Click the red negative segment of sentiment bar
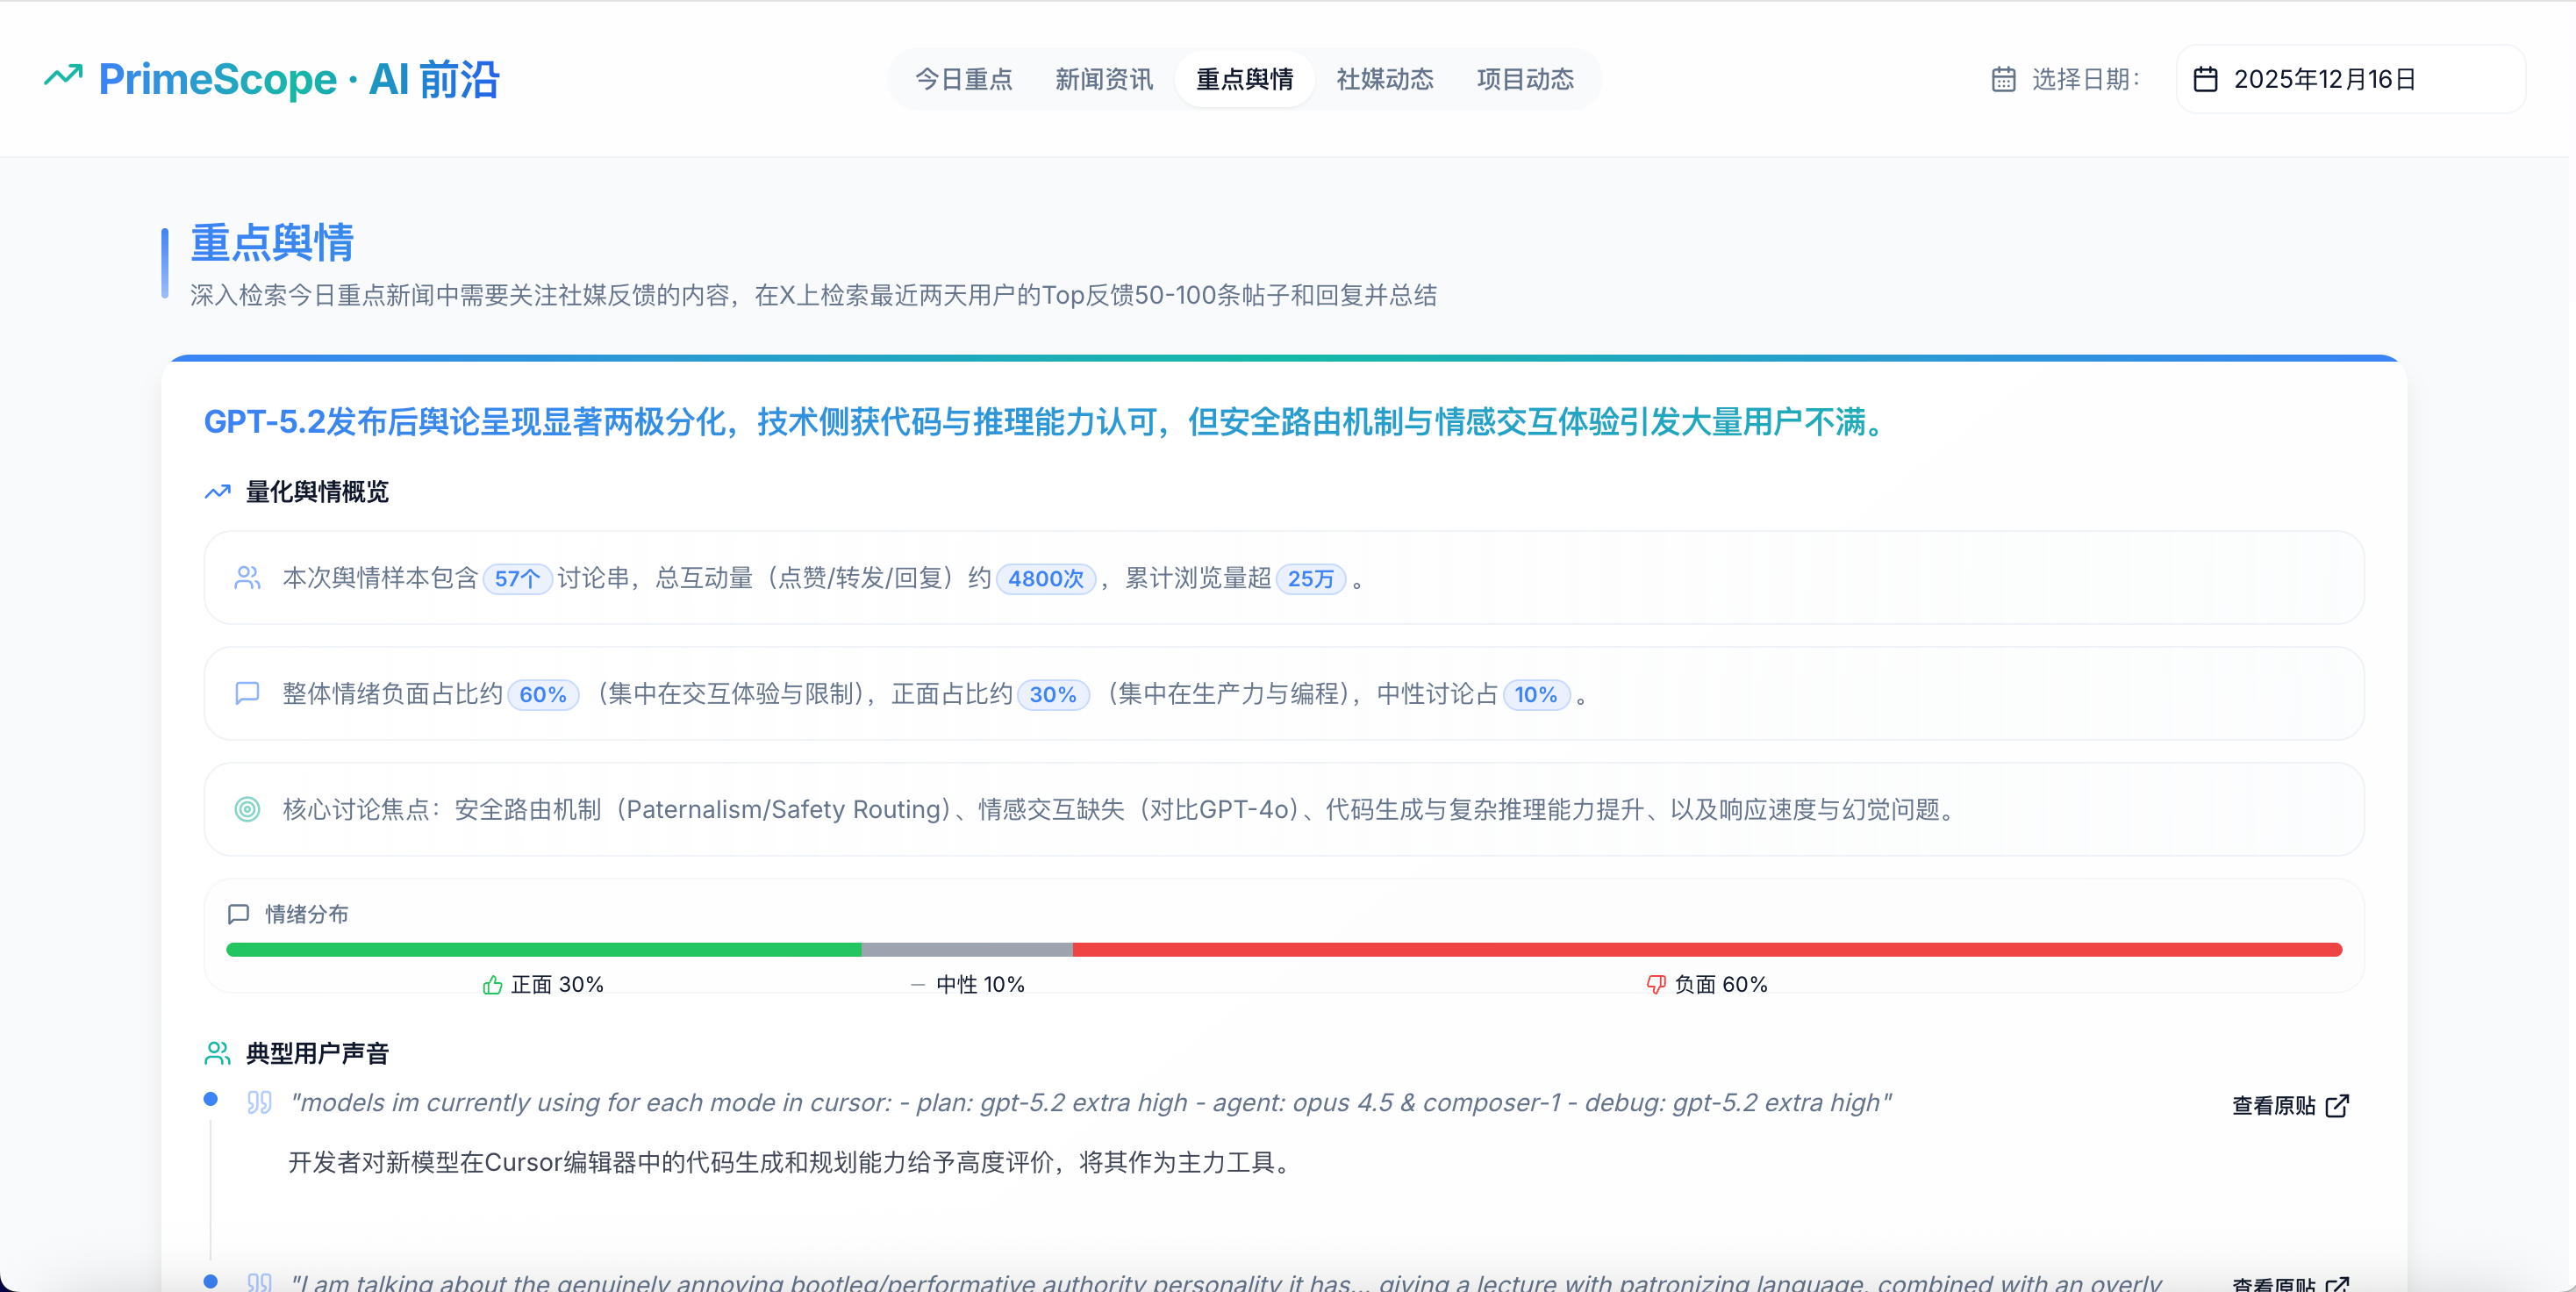2576x1292 pixels. [x=1707, y=949]
